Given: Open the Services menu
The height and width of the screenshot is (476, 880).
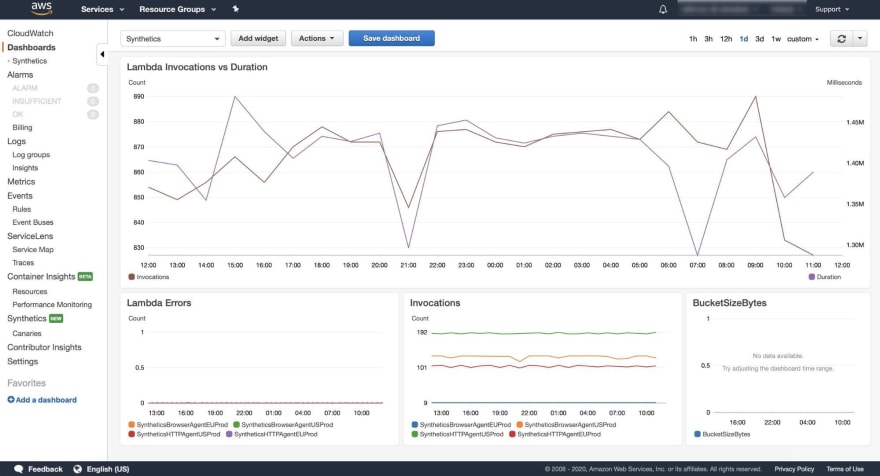Looking at the screenshot, I should (102, 9).
